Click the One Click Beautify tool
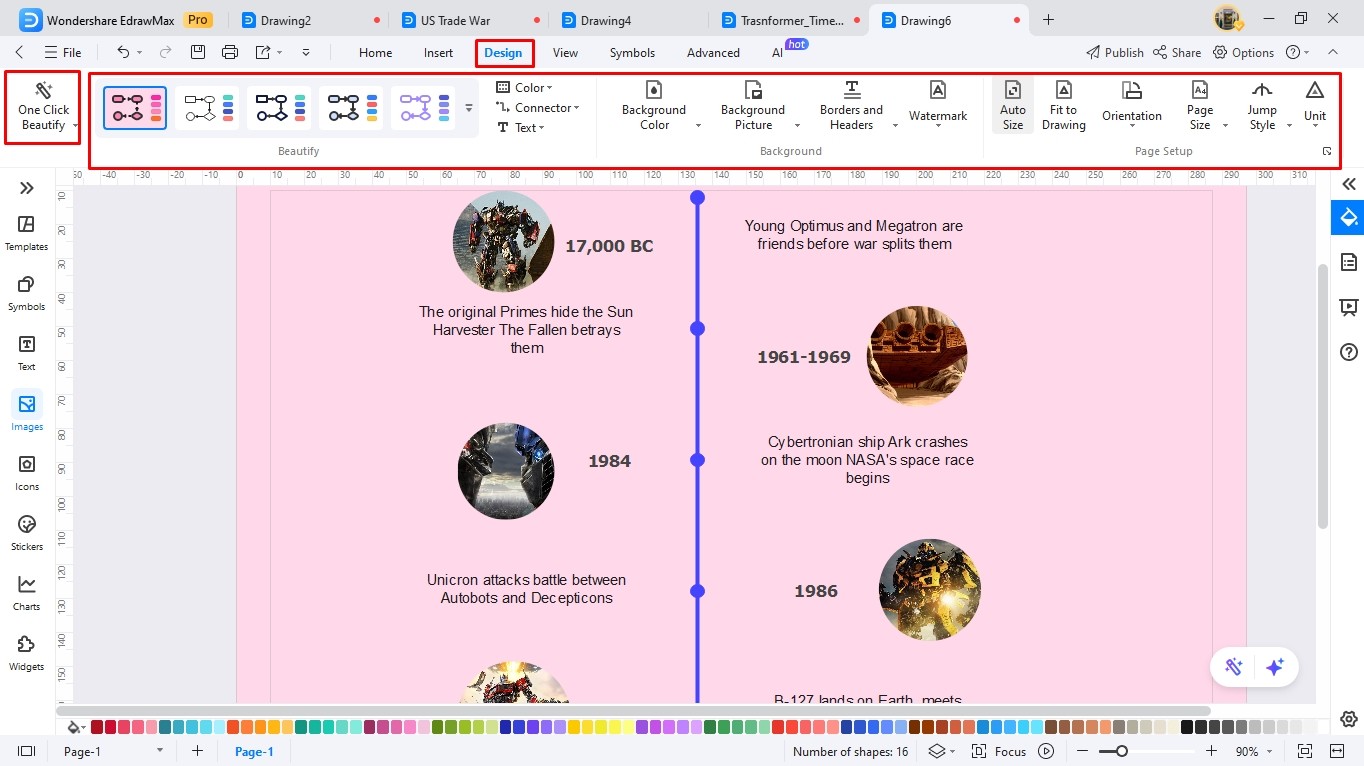 click(x=43, y=107)
